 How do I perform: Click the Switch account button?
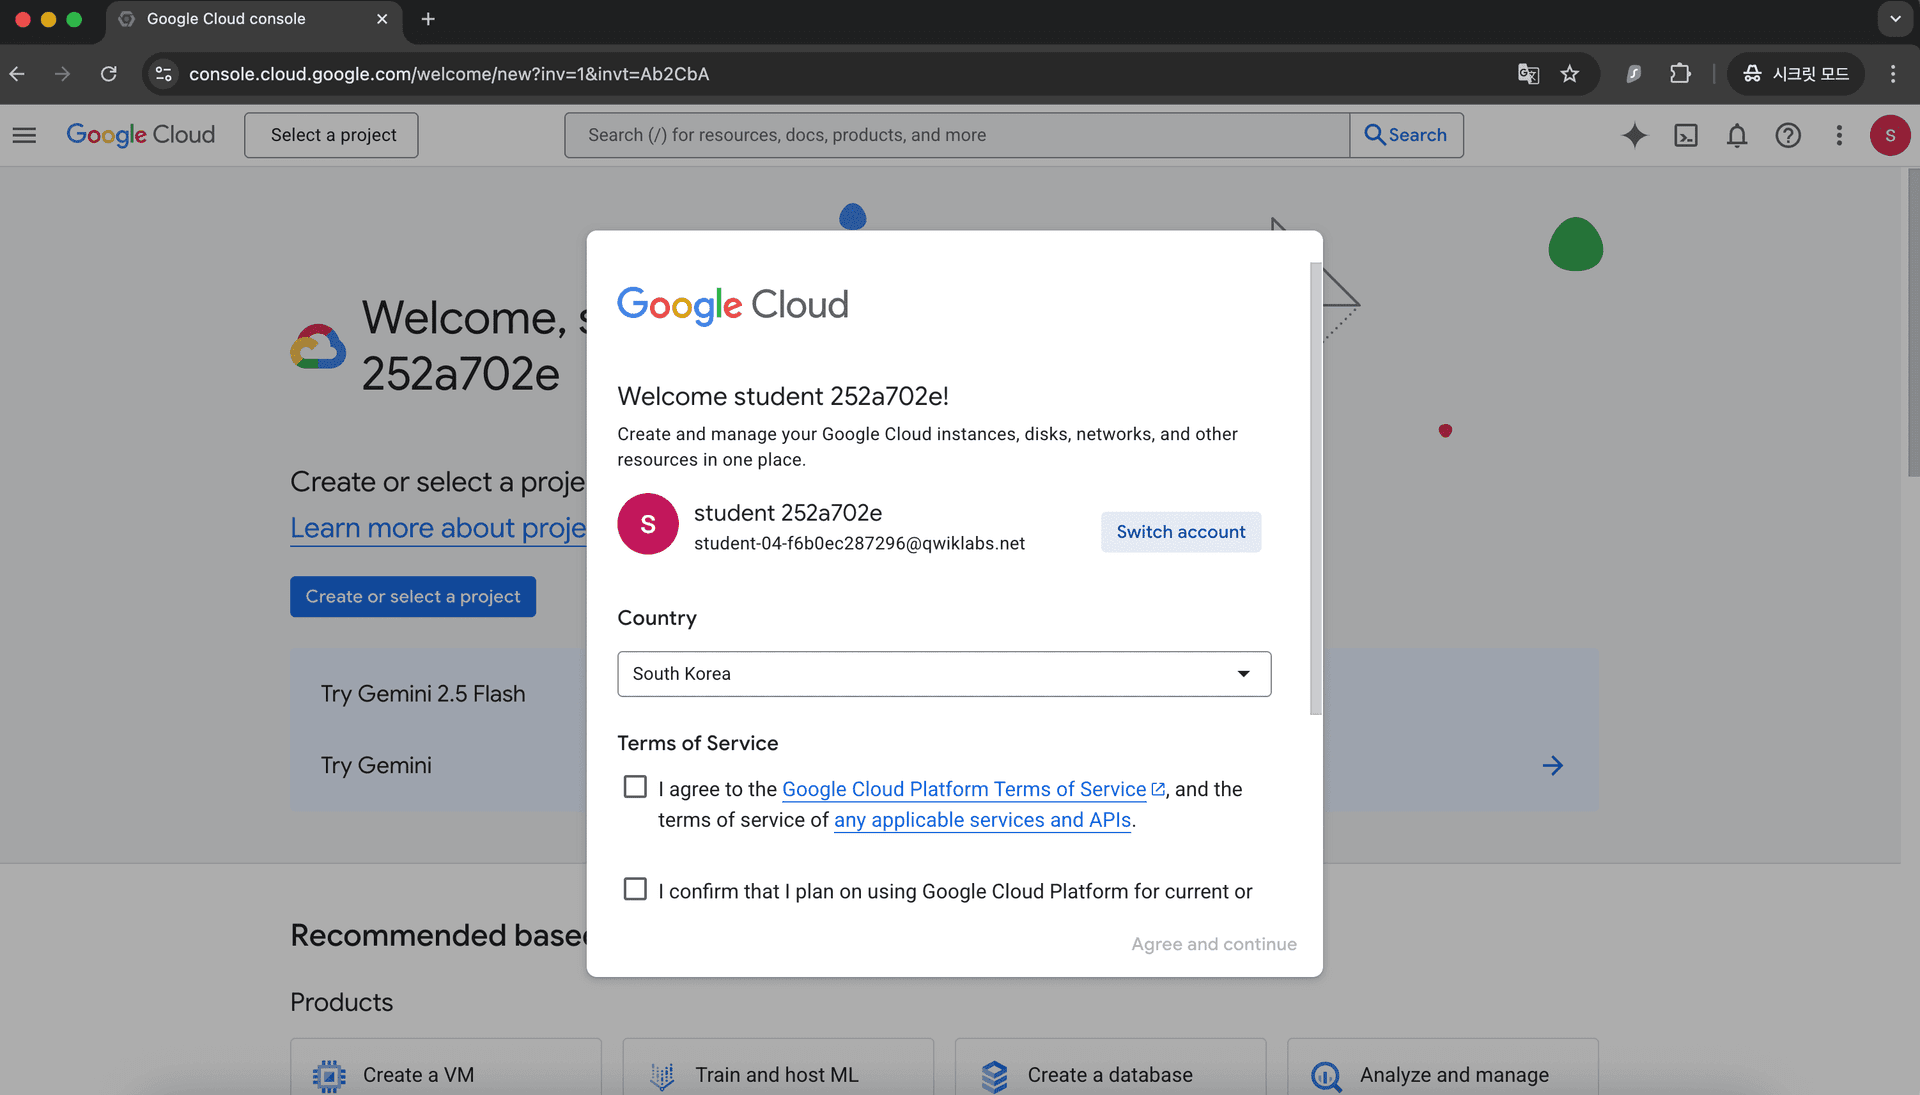pos(1181,532)
